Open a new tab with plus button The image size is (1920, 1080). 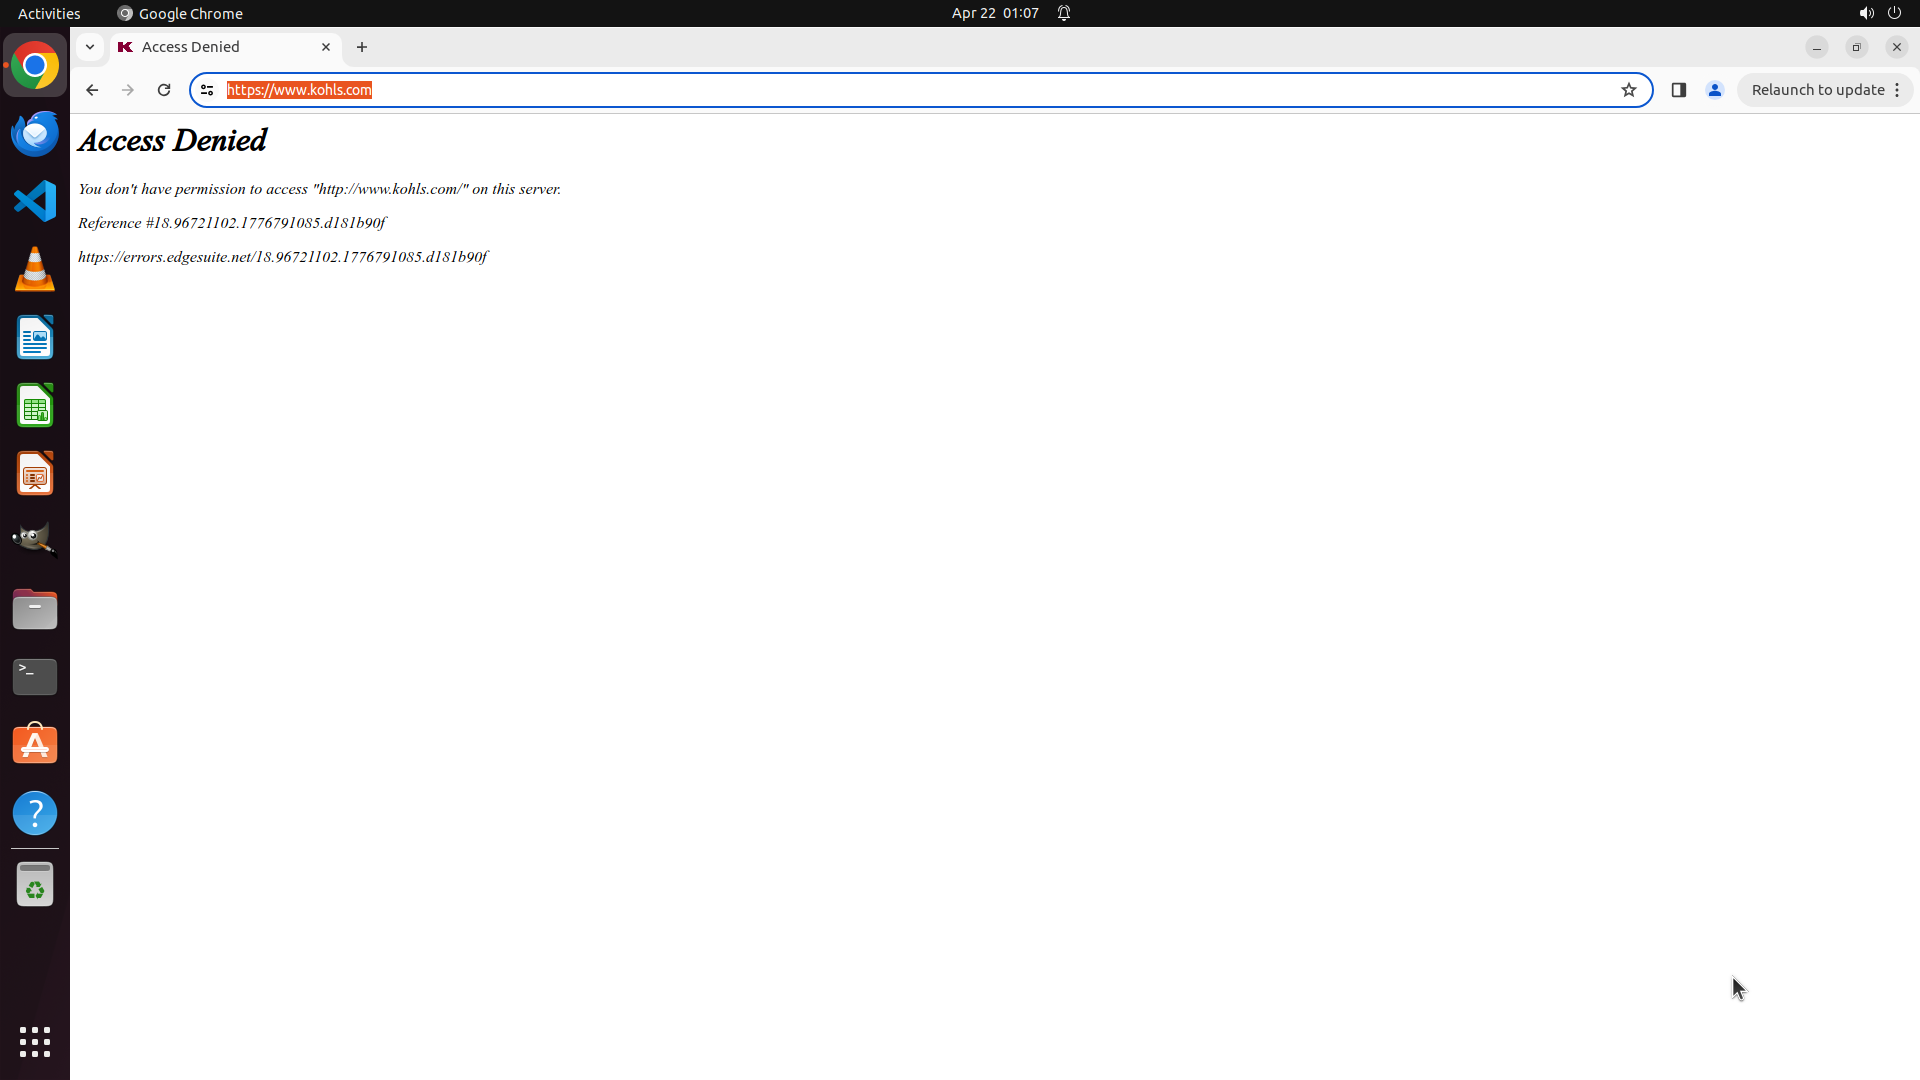[x=362, y=47]
